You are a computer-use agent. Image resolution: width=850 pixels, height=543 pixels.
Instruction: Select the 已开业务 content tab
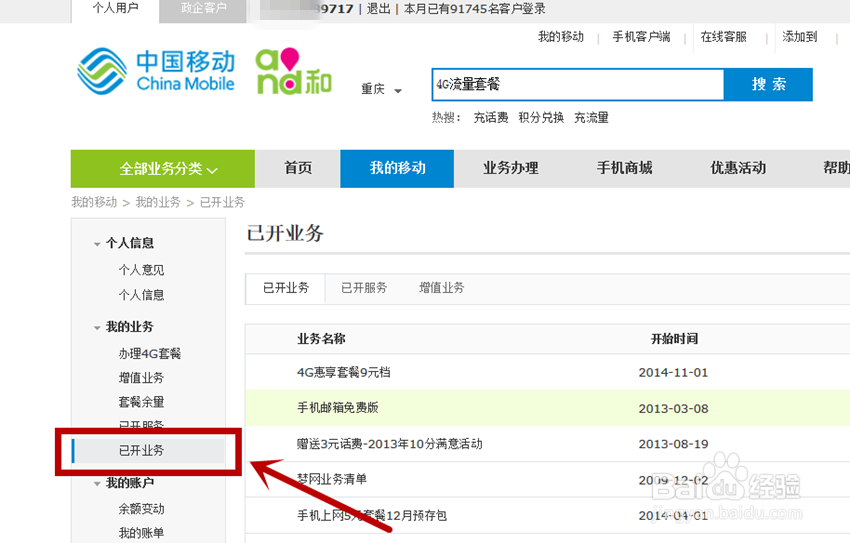click(x=286, y=288)
